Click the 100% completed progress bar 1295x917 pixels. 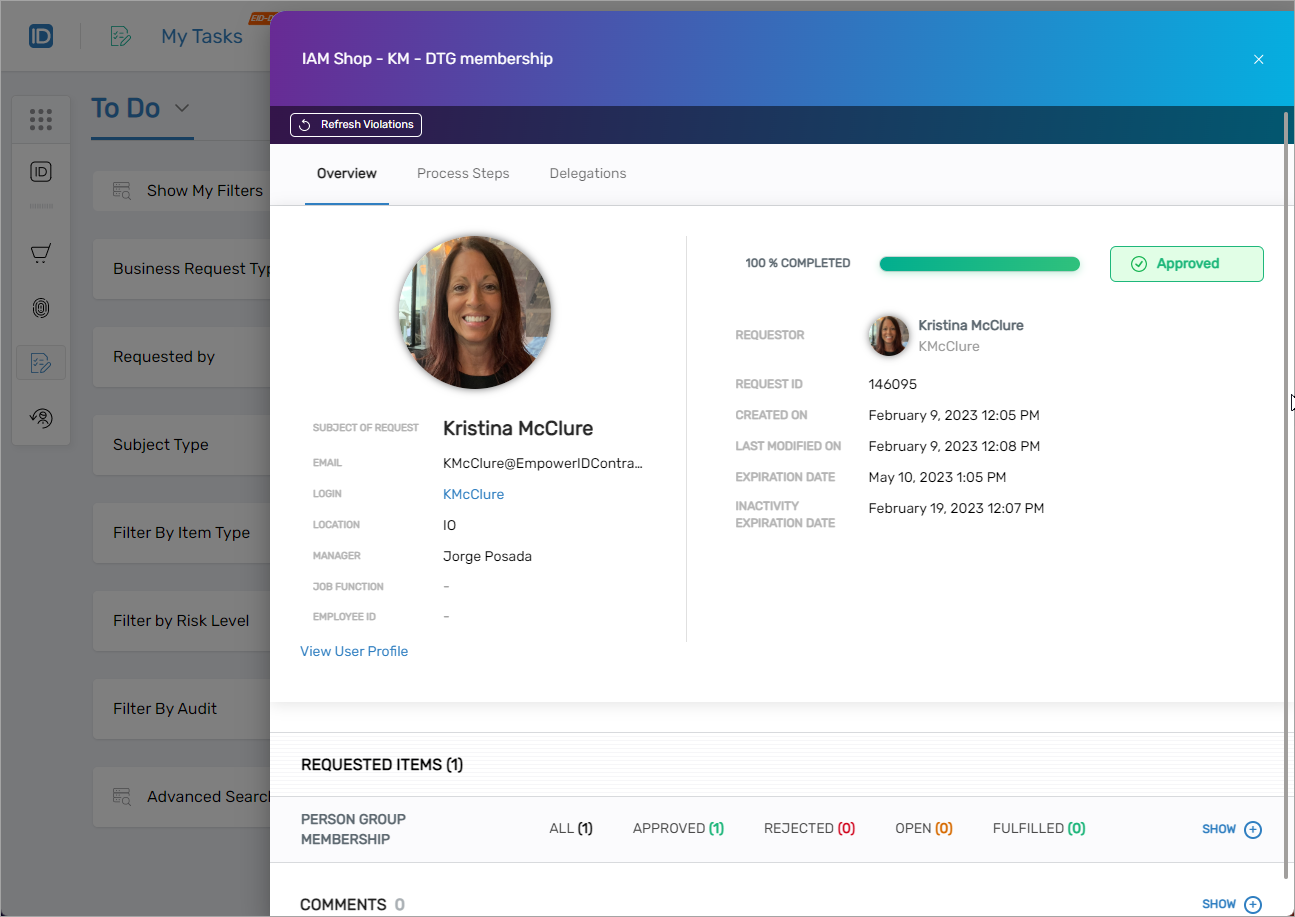pyautogui.click(x=979, y=264)
